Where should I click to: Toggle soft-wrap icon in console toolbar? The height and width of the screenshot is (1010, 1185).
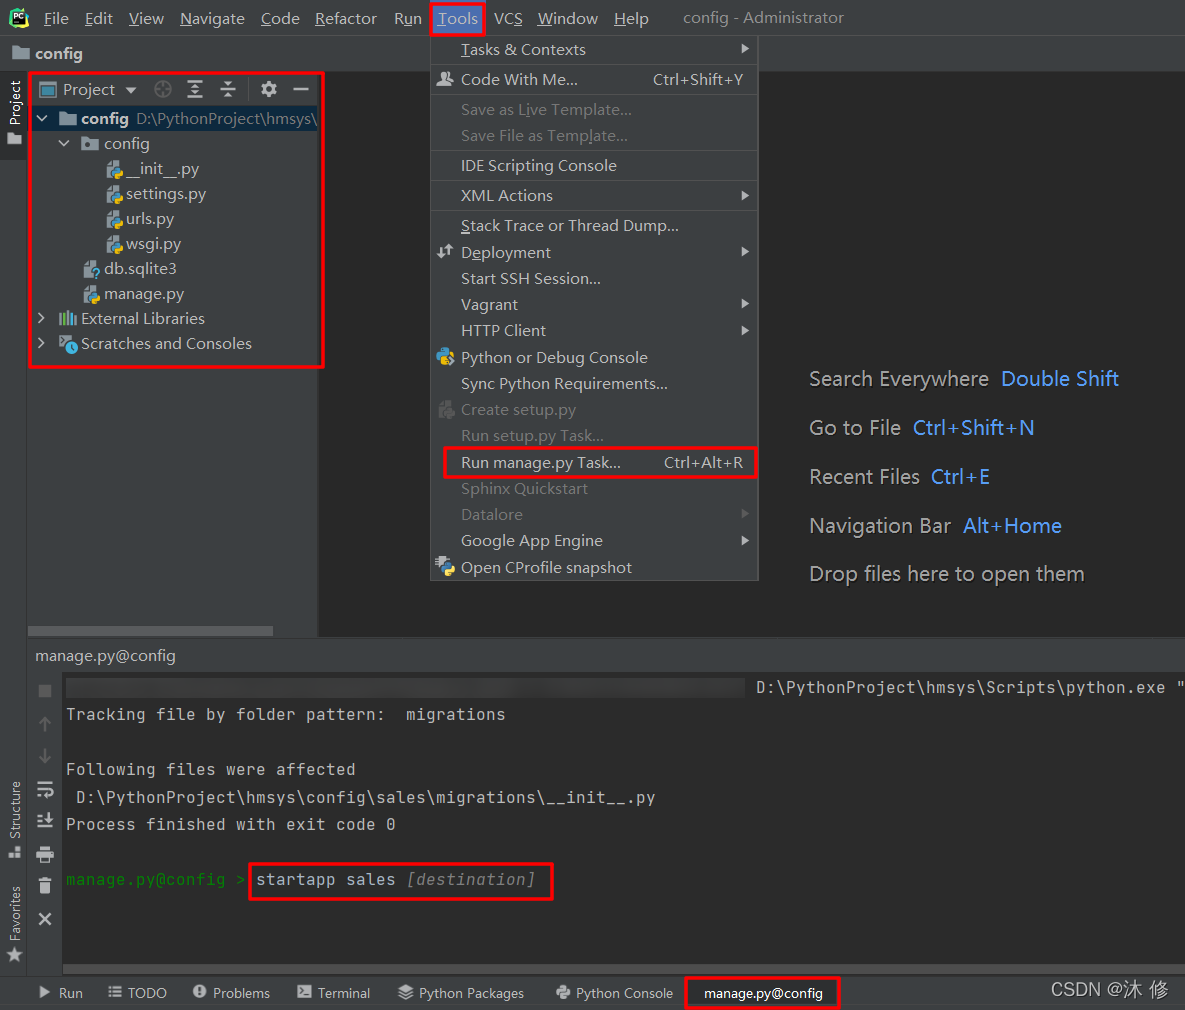pyautogui.click(x=45, y=790)
